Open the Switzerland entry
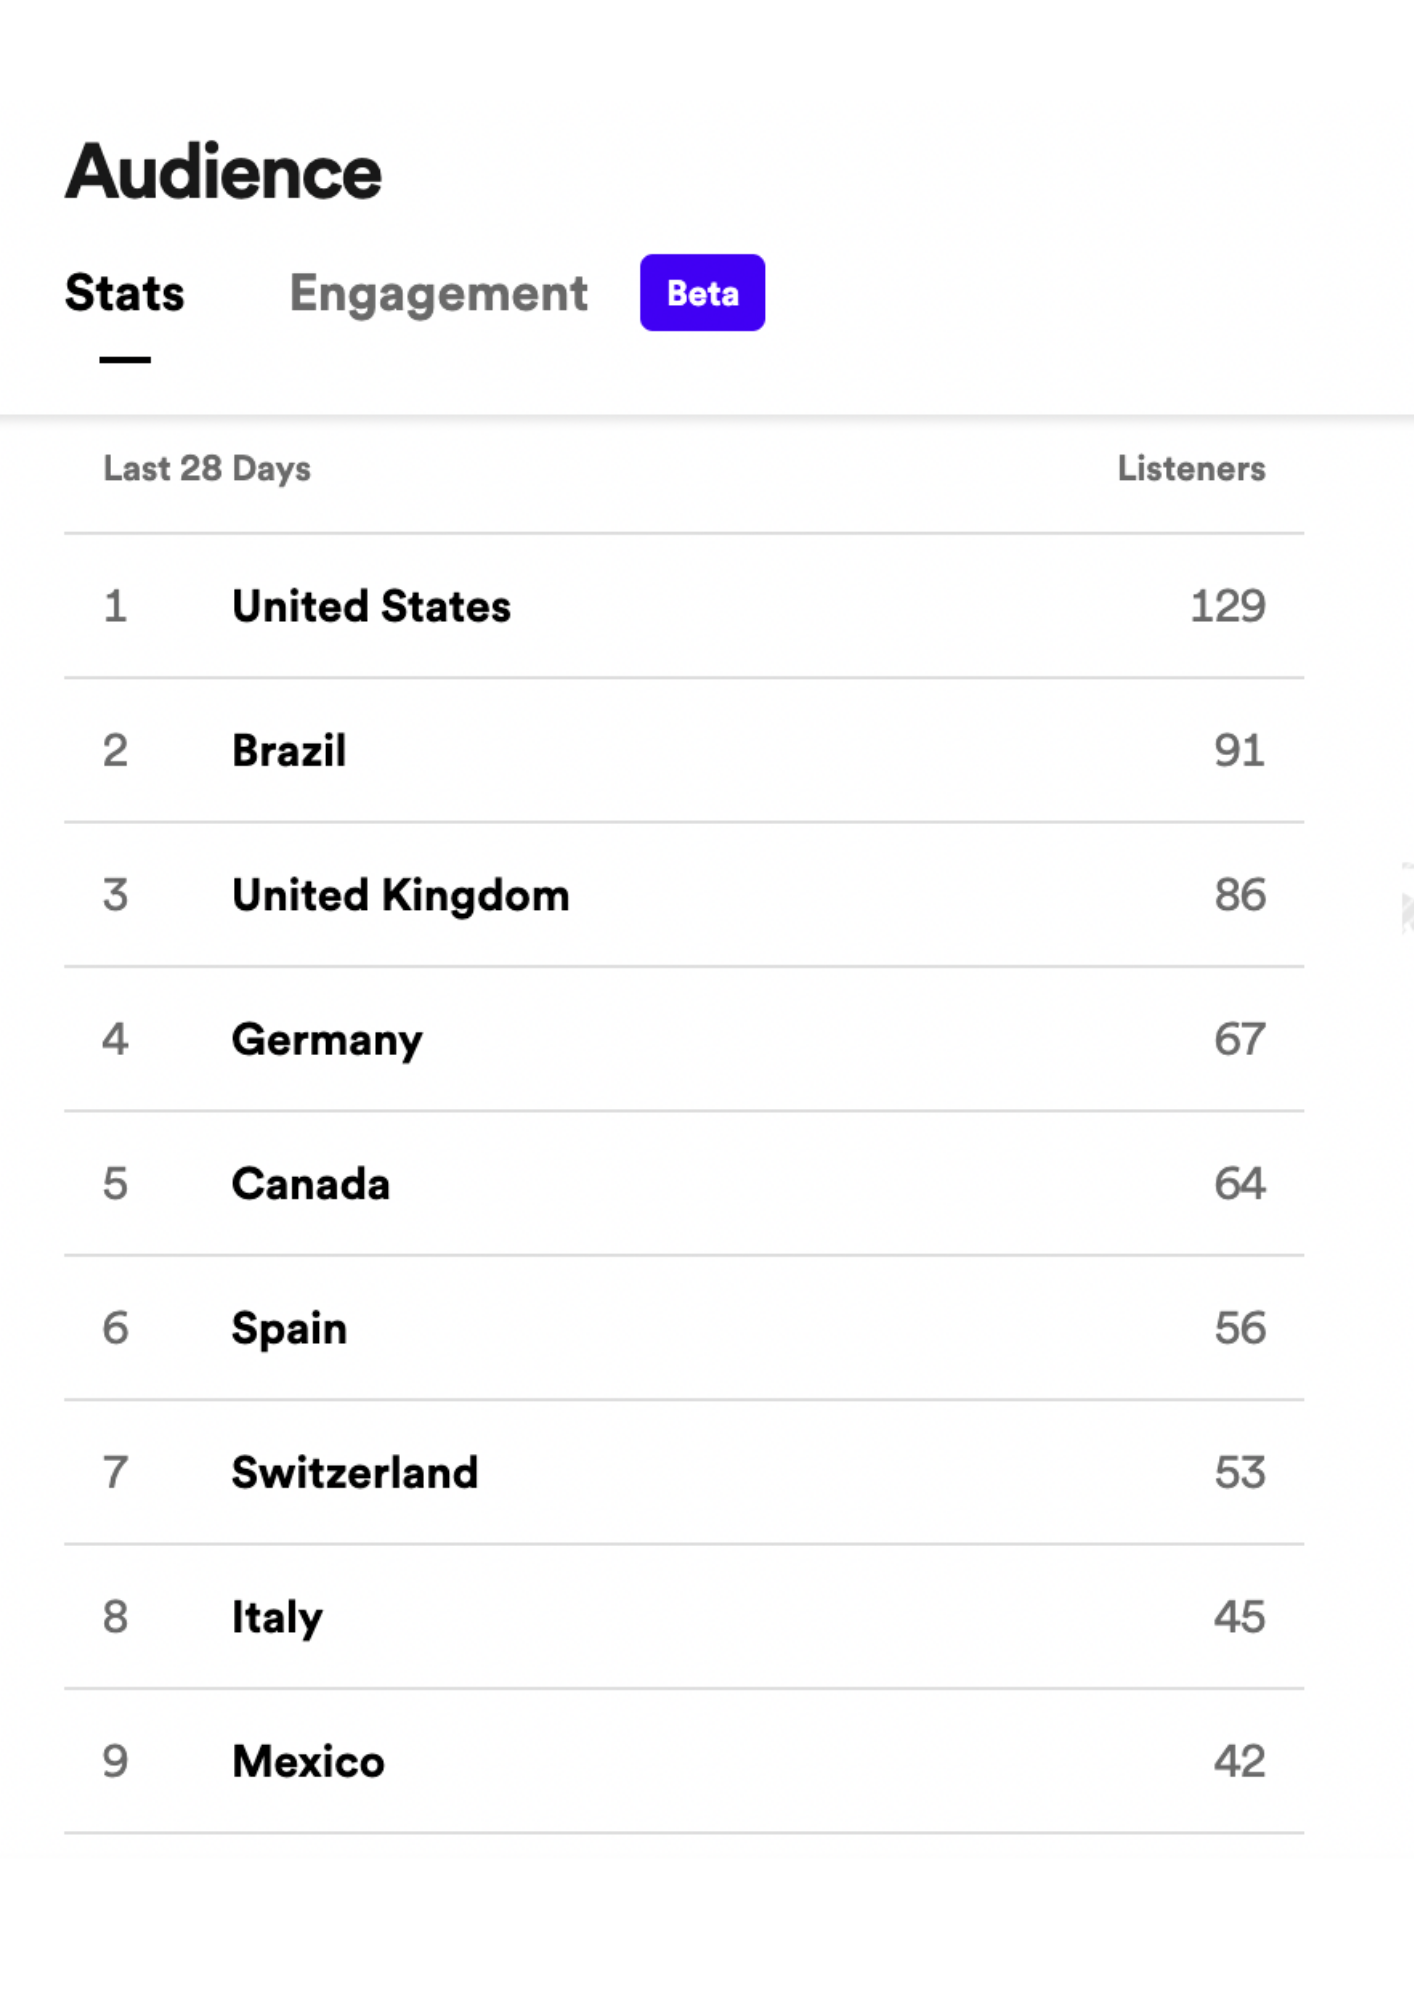The height and width of the screenshot is (2000, 1414). [355, 1473]
